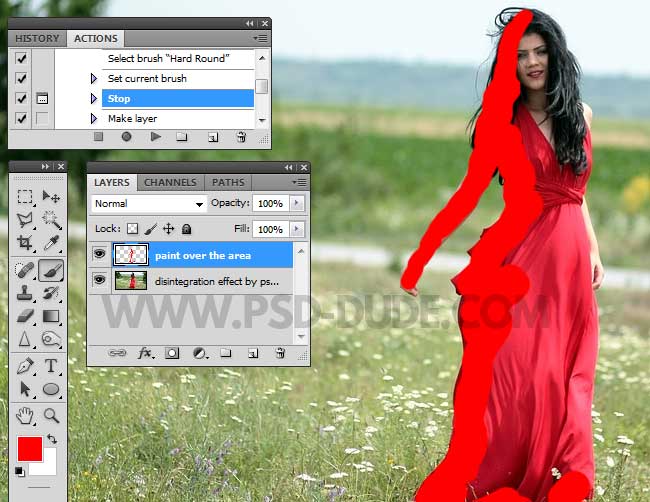Delete the selected layer
The image size is (650, 502).
280,353
